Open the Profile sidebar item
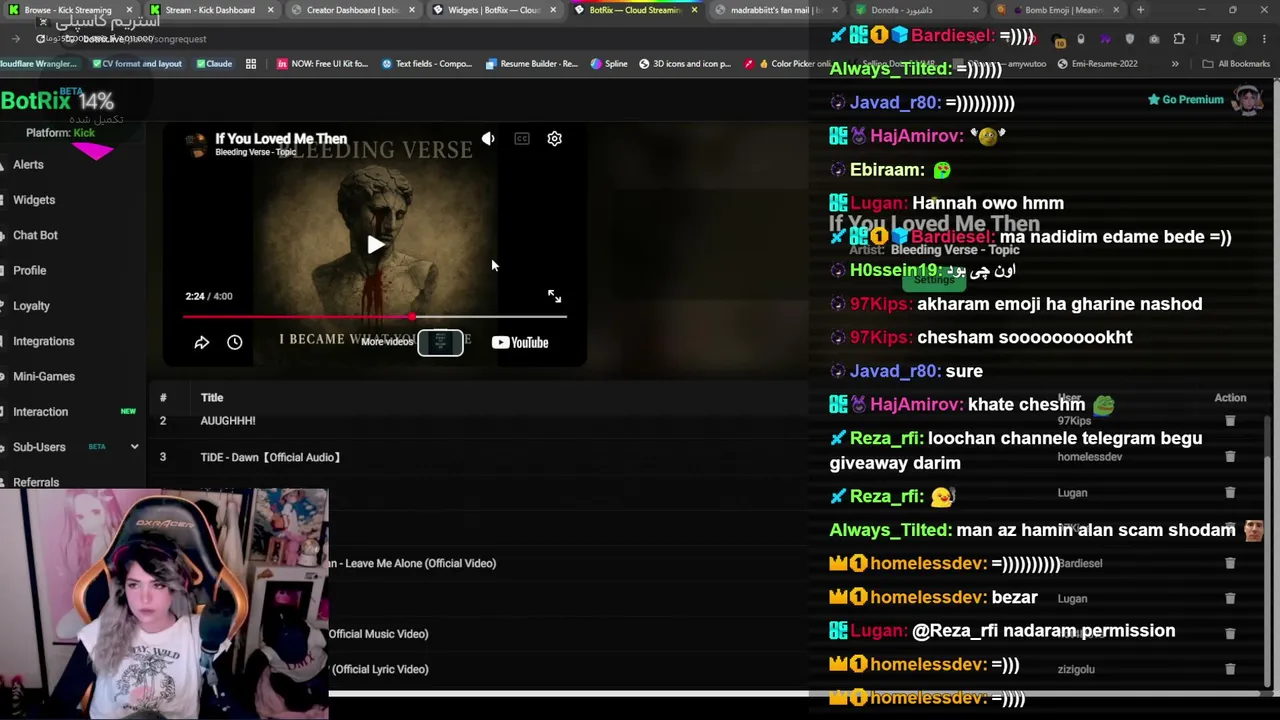Viewport: 1280px width, 720px height. tap(30, 270)
